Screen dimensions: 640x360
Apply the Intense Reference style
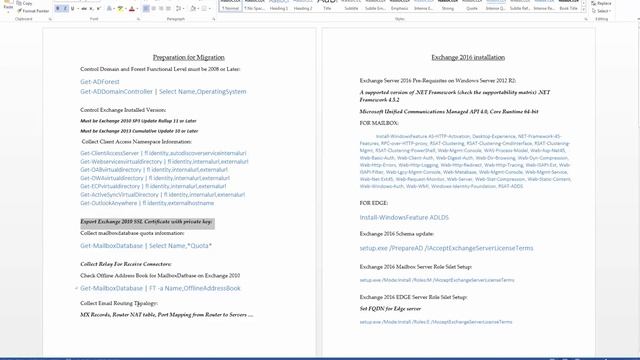(544, 6)
